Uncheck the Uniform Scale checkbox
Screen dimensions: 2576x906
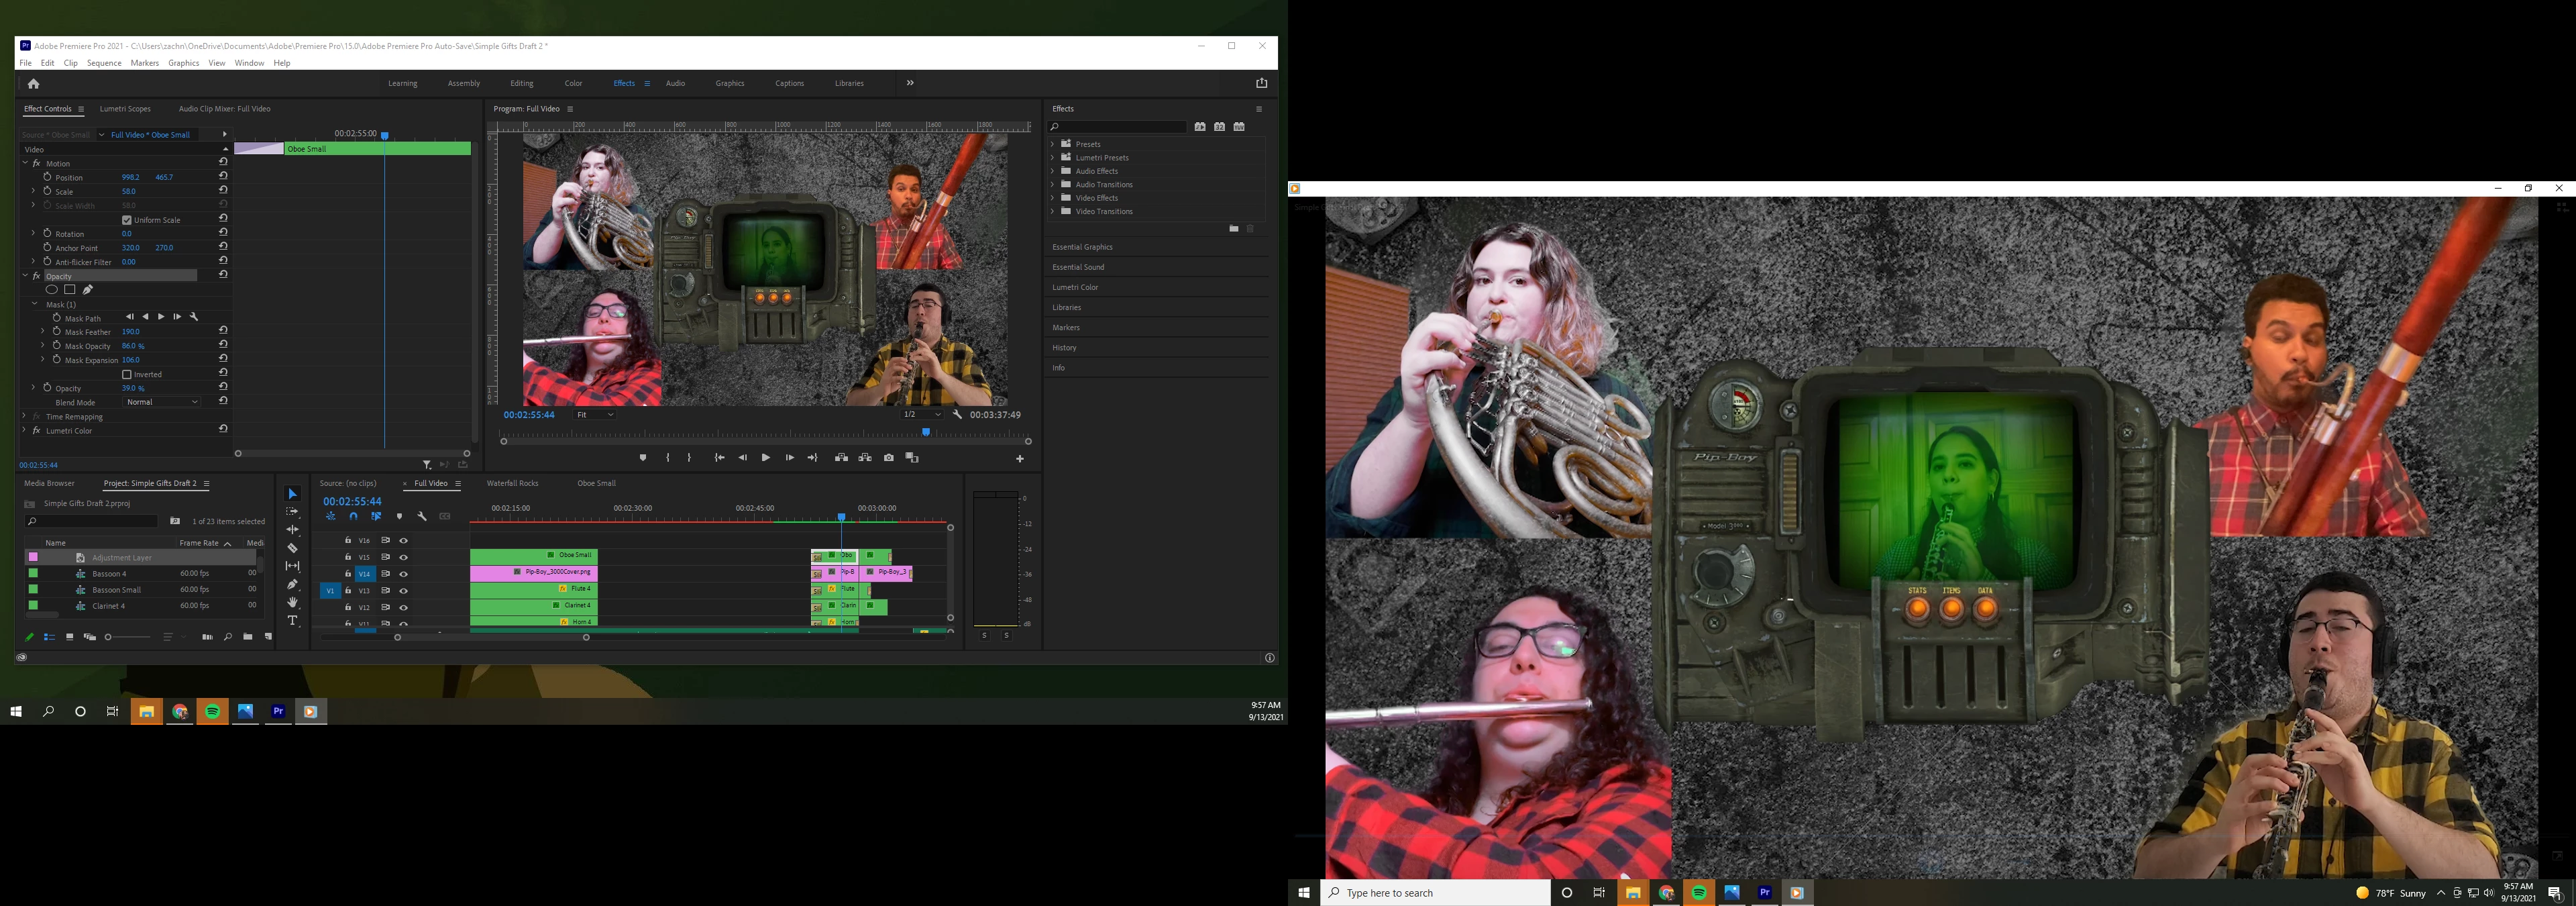127,220
